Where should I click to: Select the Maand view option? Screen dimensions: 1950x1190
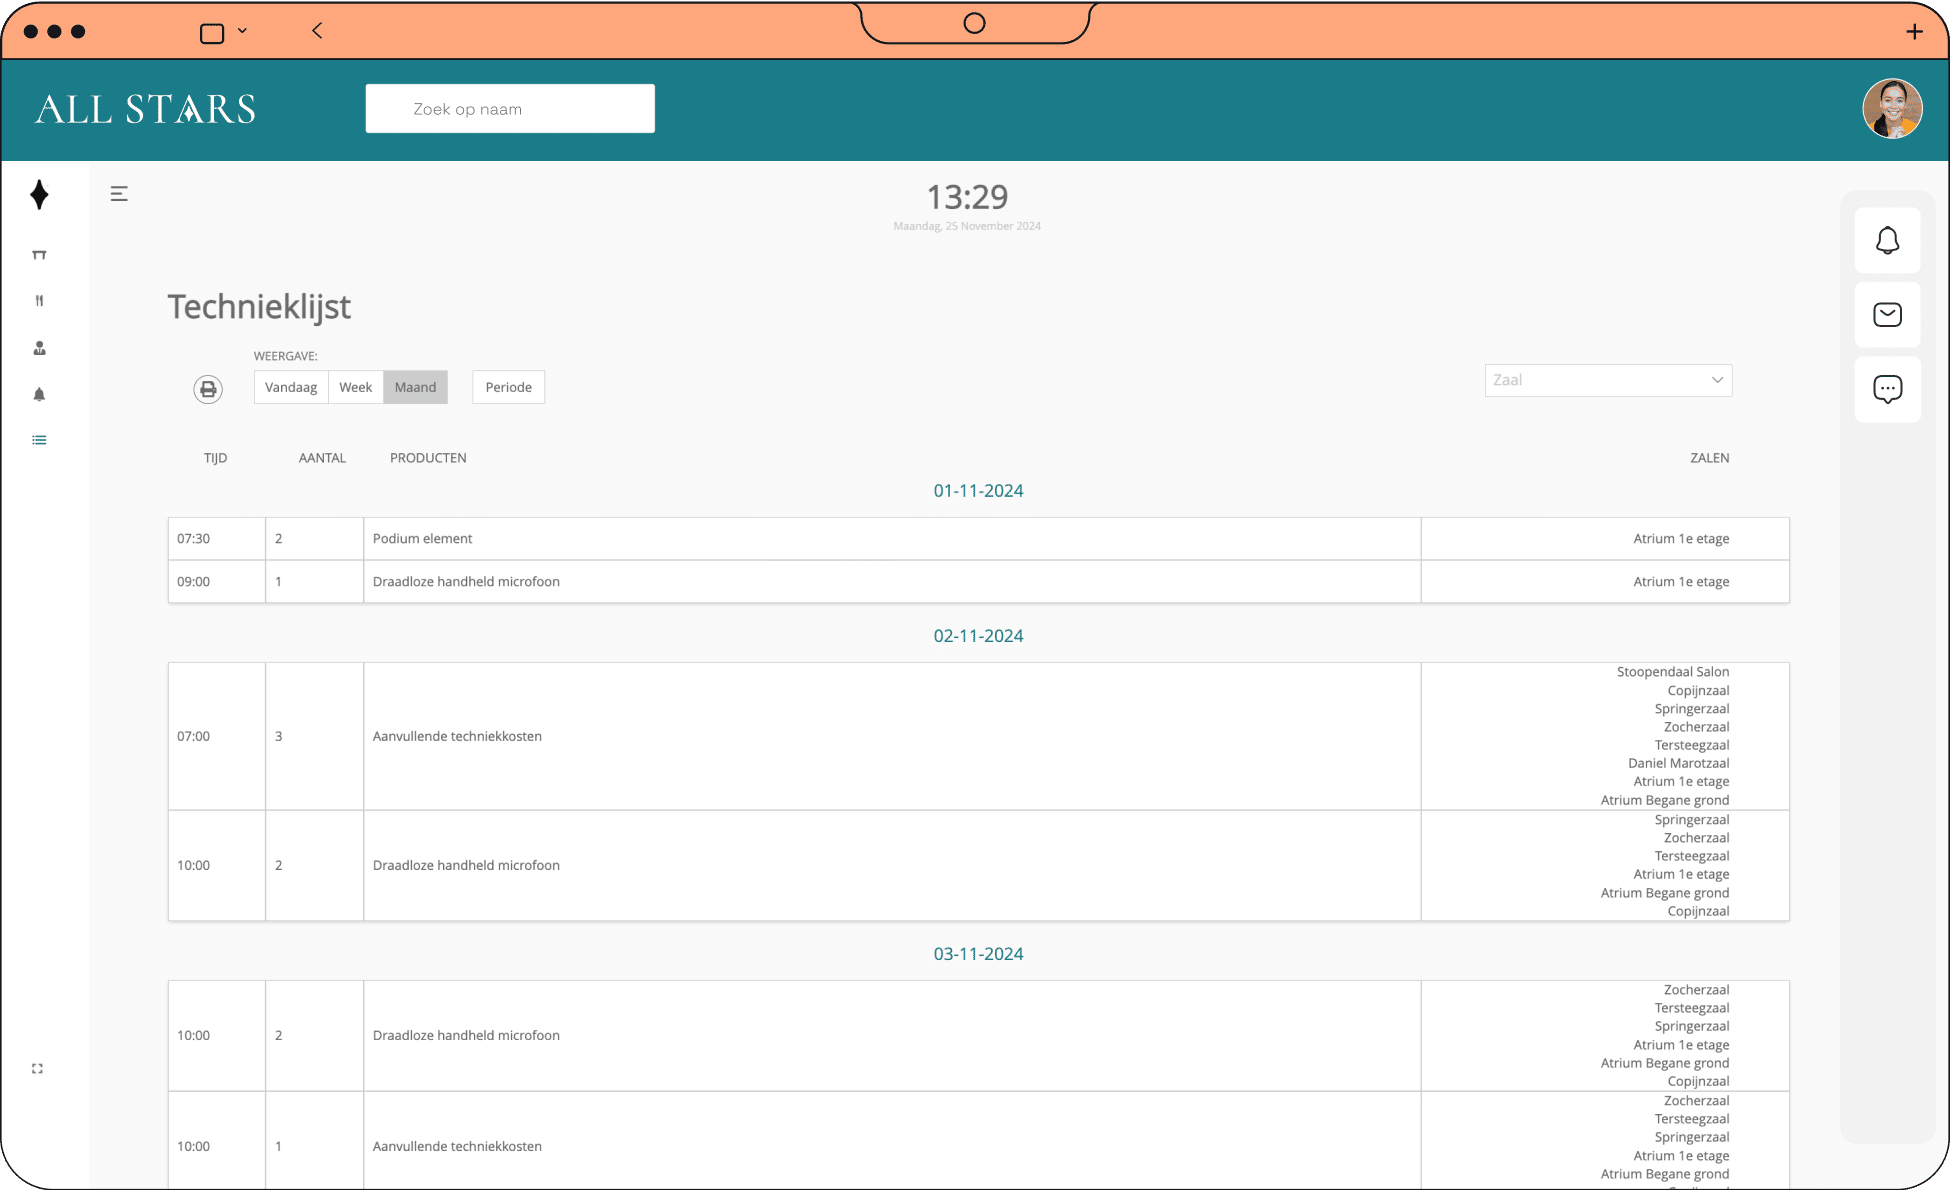[415, 387]
